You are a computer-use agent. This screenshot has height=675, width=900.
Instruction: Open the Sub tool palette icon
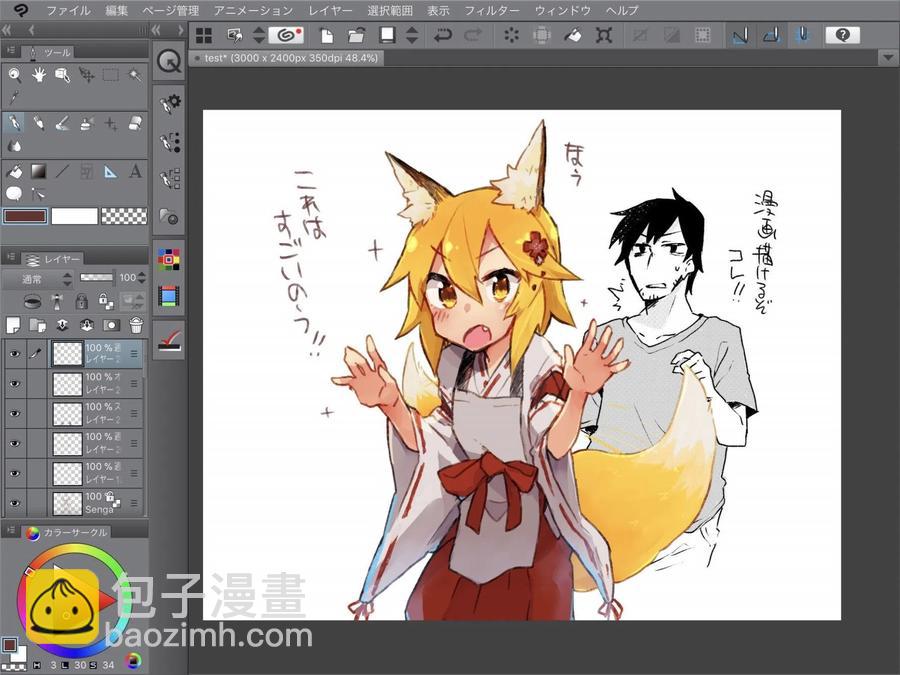pyautogui.click(x=170, y=179)
